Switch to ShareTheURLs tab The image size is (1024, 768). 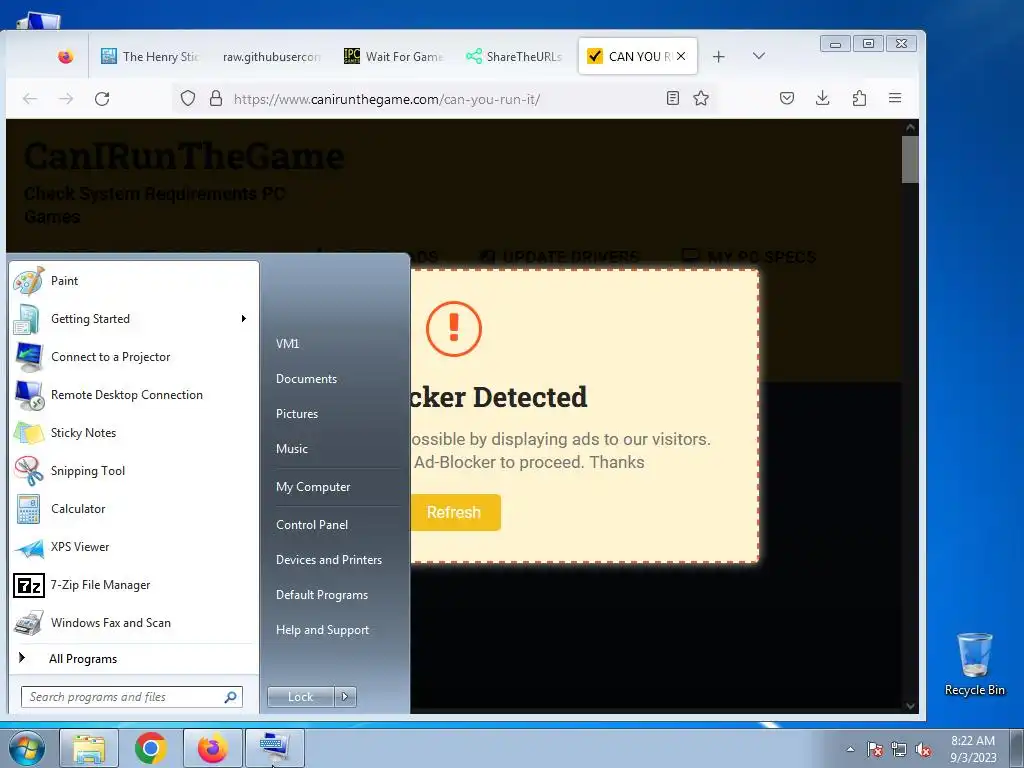point(514,57)
